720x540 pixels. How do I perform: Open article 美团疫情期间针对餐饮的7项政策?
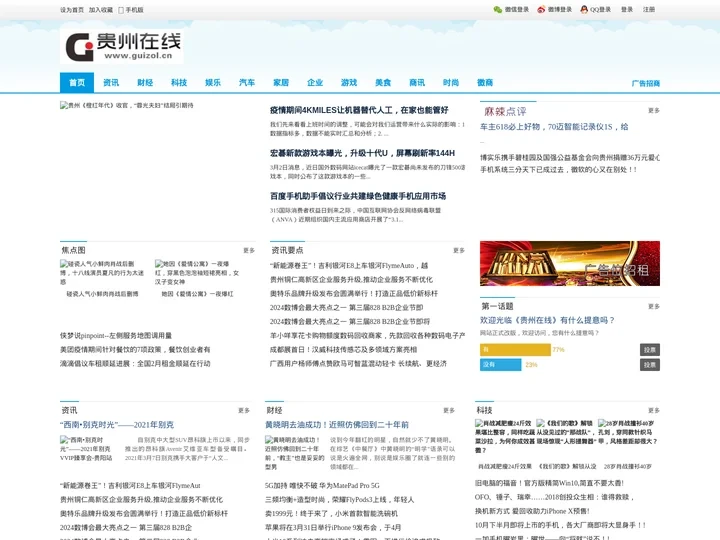(x=135, y=350)
